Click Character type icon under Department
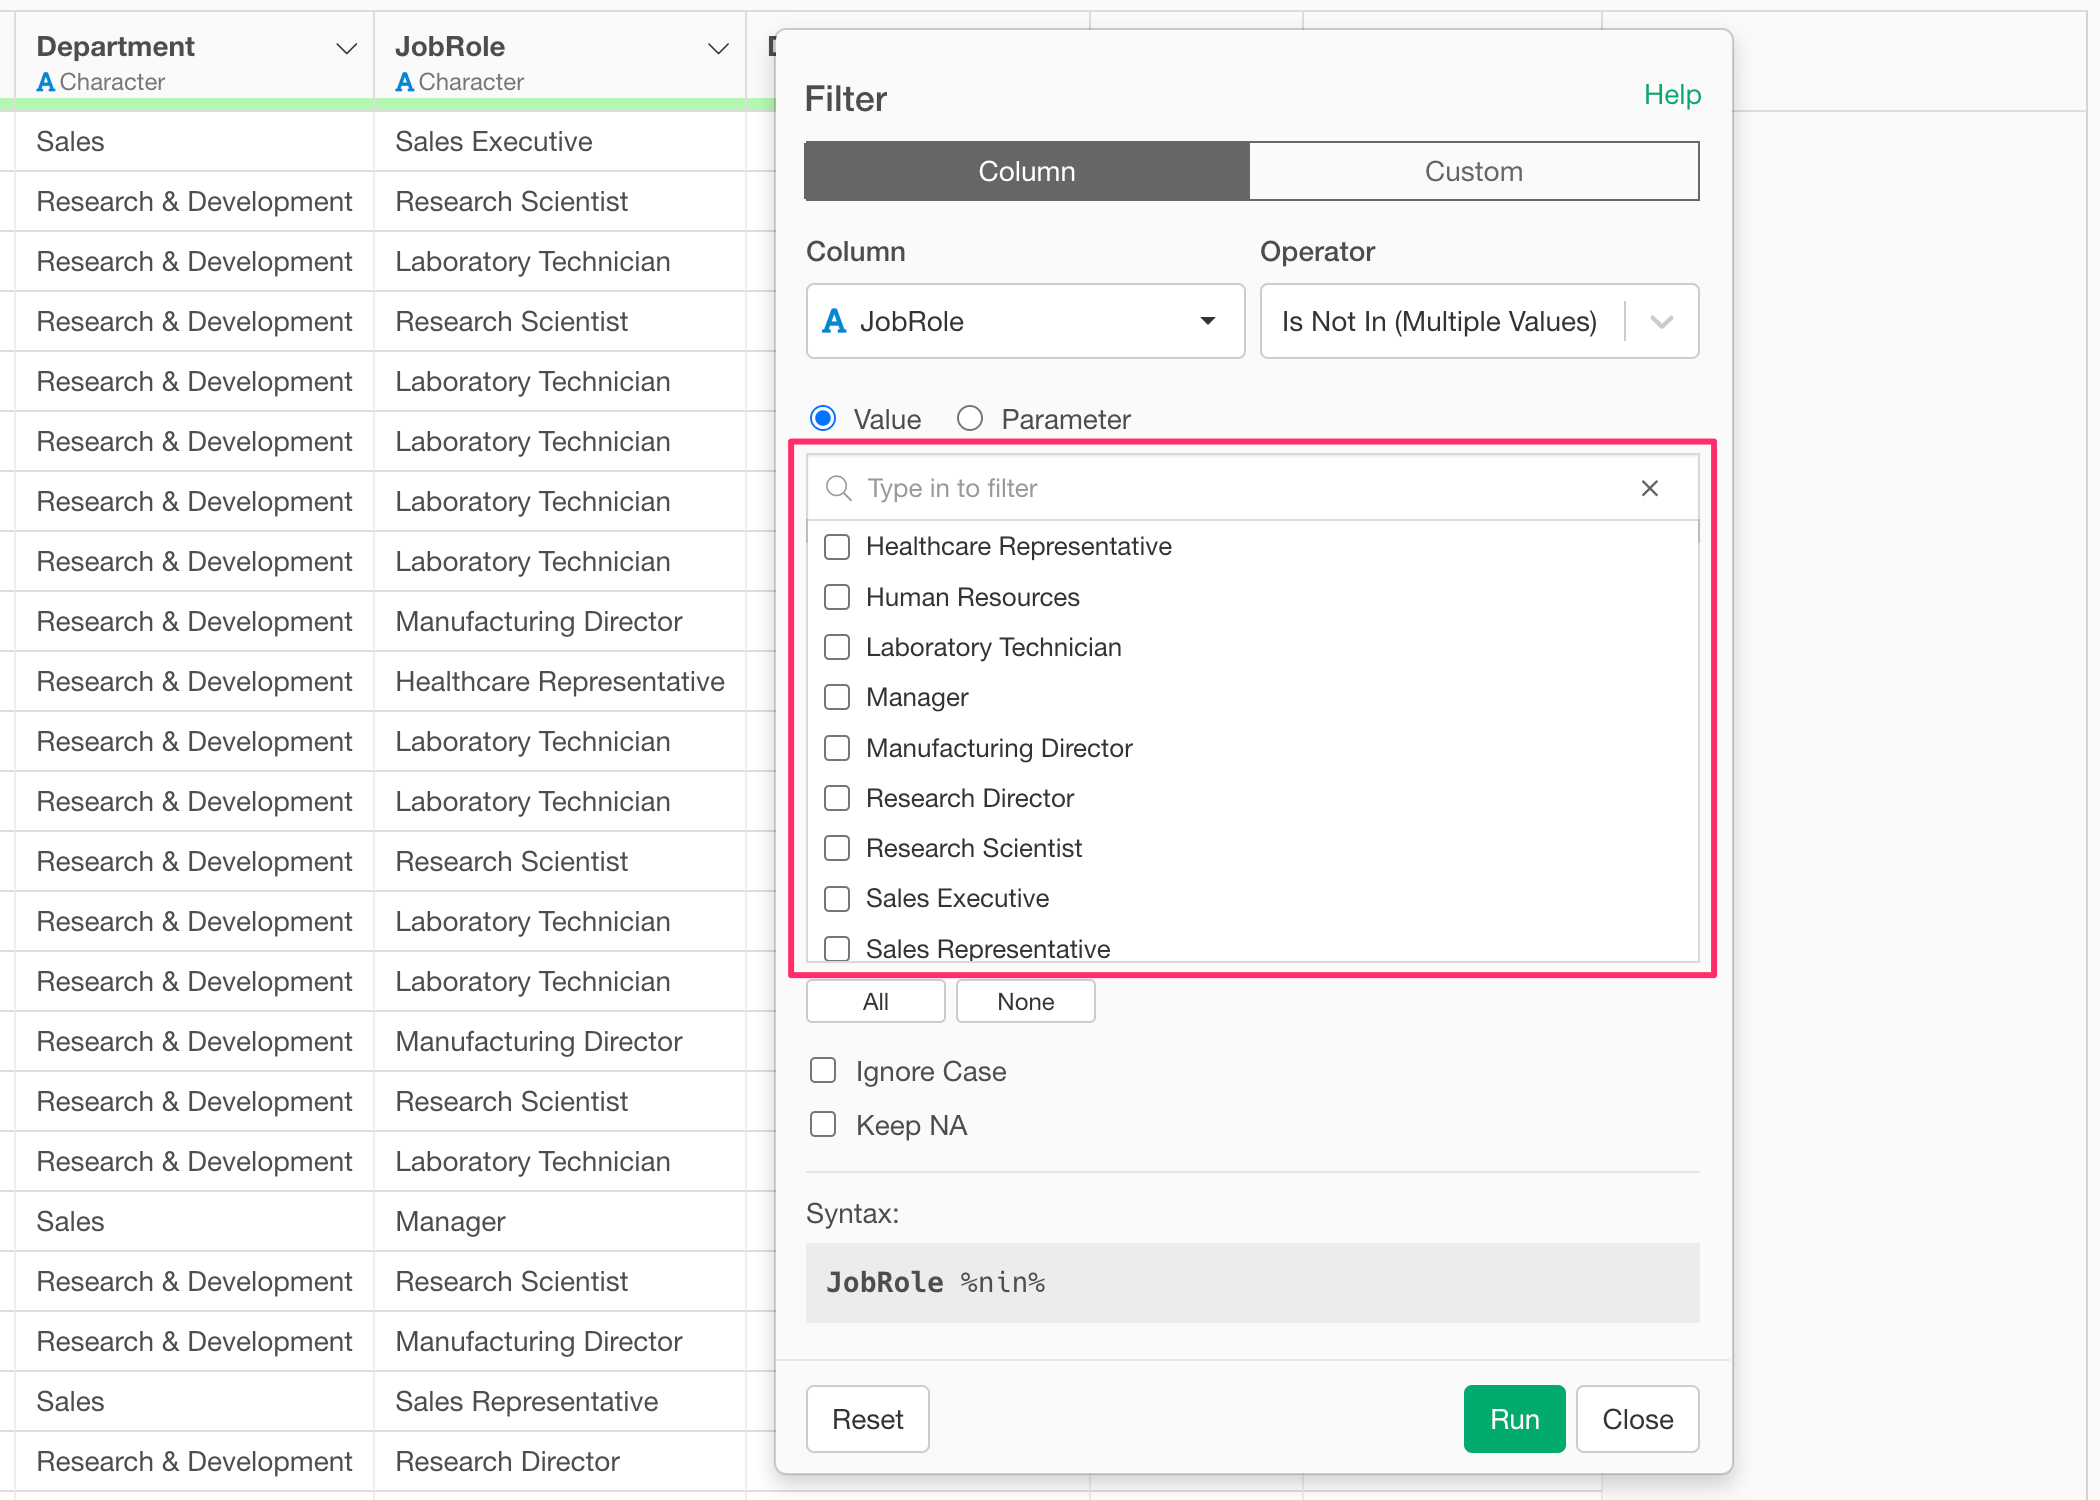 click(x=45, y=82)
